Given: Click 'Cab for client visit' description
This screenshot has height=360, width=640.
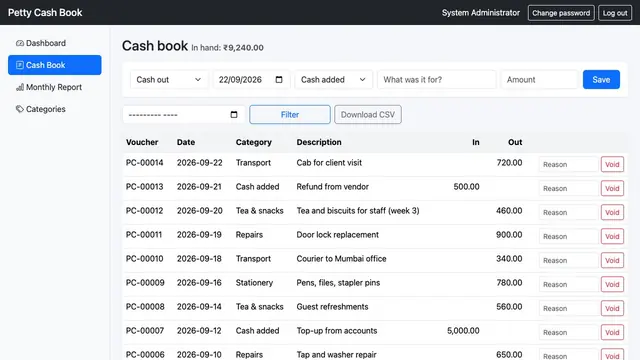Looking at the screenshot, I should tap(329, 162).
